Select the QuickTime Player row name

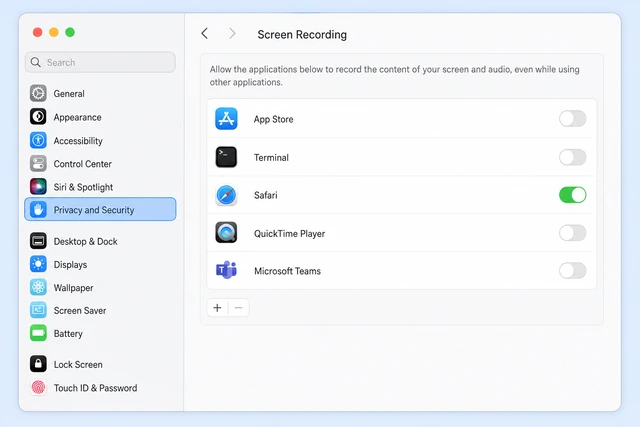point(289,234)
